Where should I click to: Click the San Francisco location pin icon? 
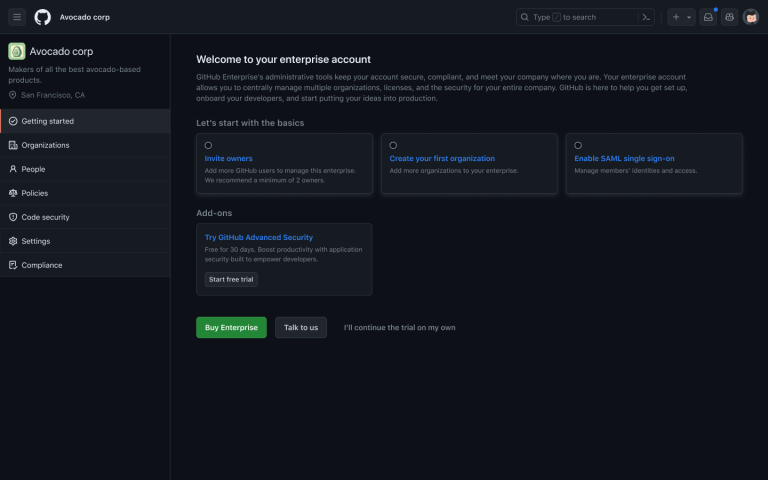[x=13, y=95]
